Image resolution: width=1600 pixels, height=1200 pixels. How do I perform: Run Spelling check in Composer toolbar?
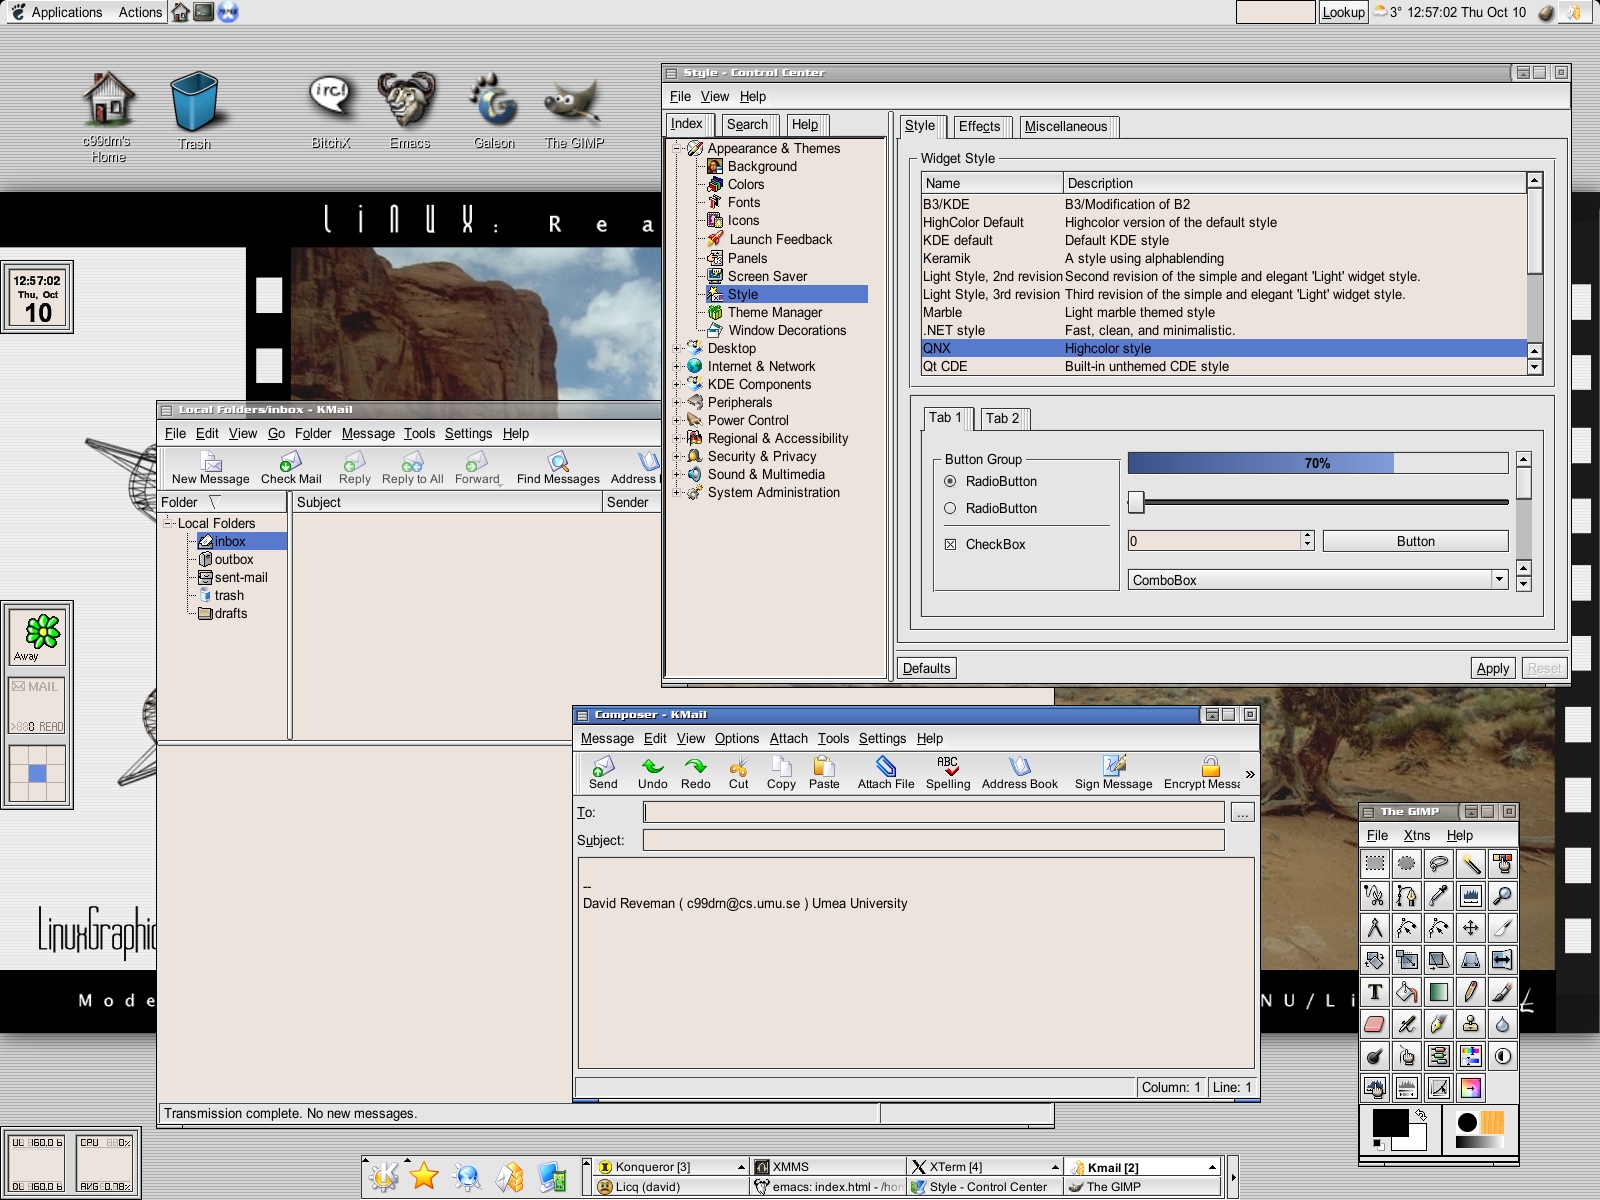[948, 773]
